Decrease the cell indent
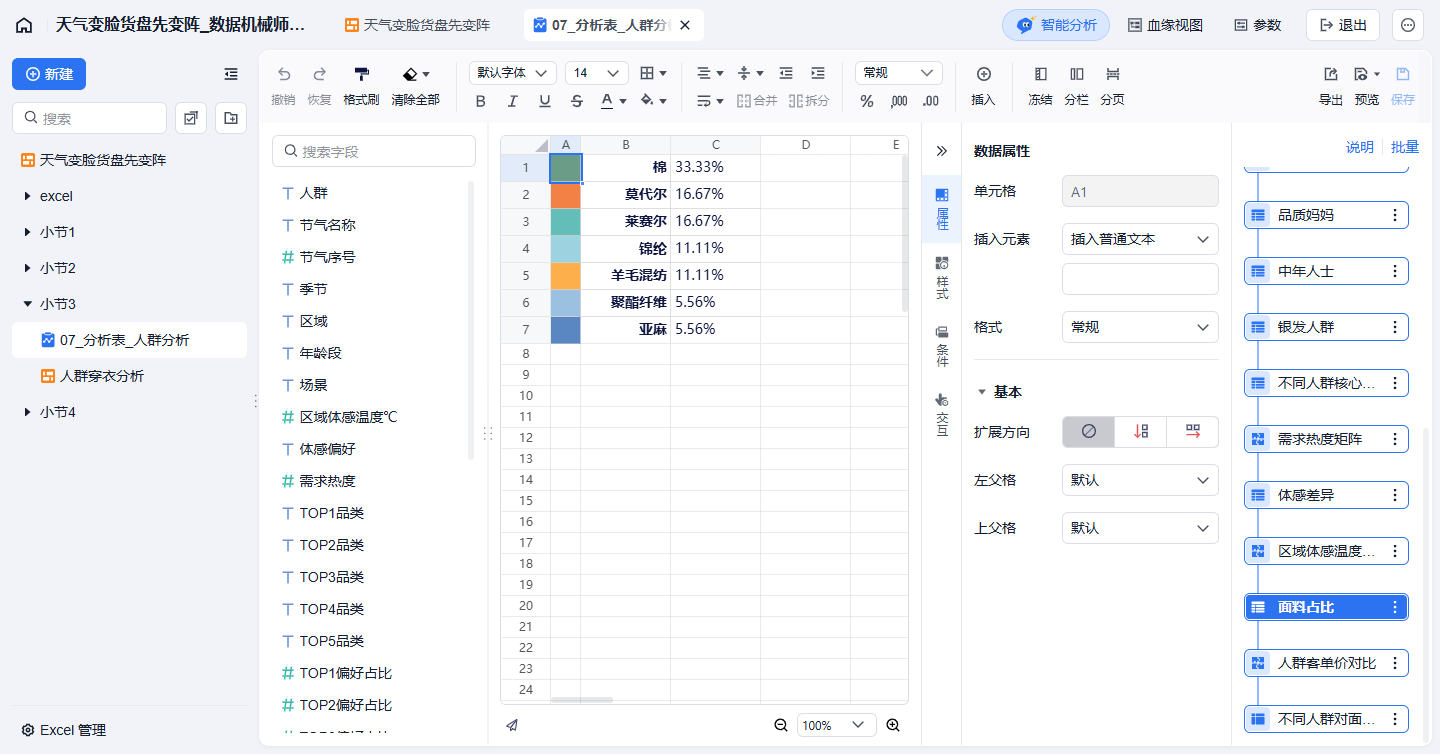1440x754 pixels. (x=786, y=73)
